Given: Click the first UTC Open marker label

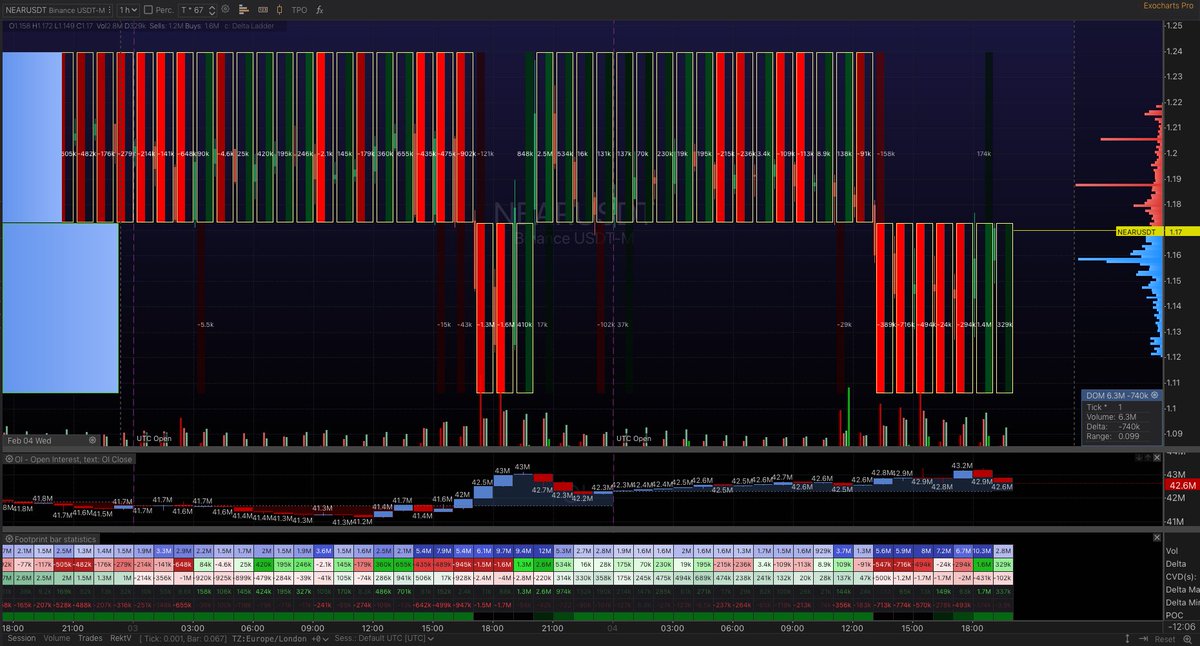Looking at the screenshot, I should point(154,438).
